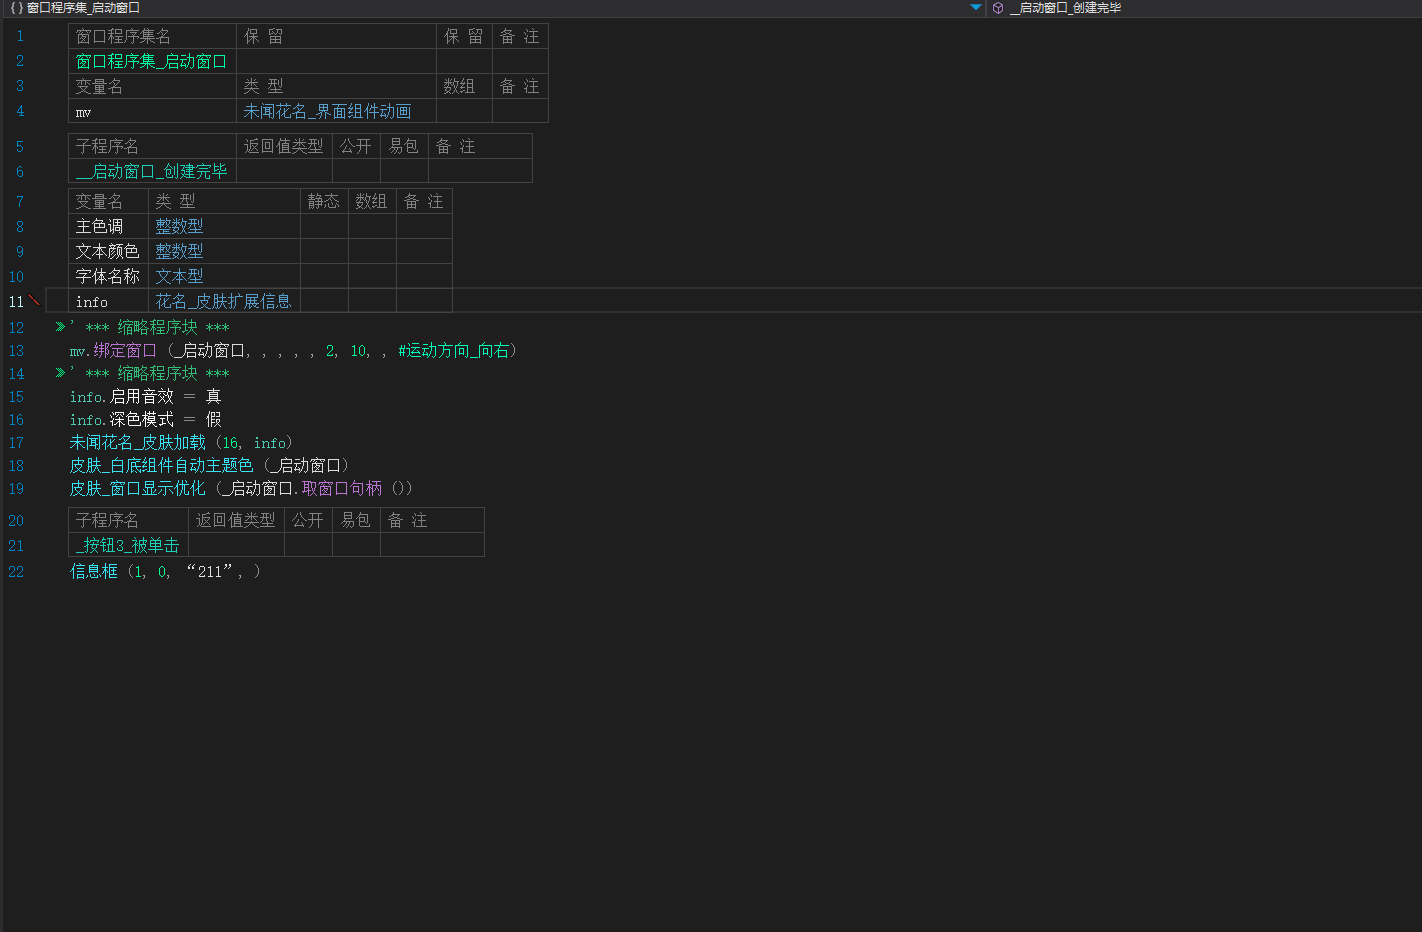Click line number 1 in the gutter
This screenshot has height=932, width=1422.
pyautogui.click(x=20, y=36)
